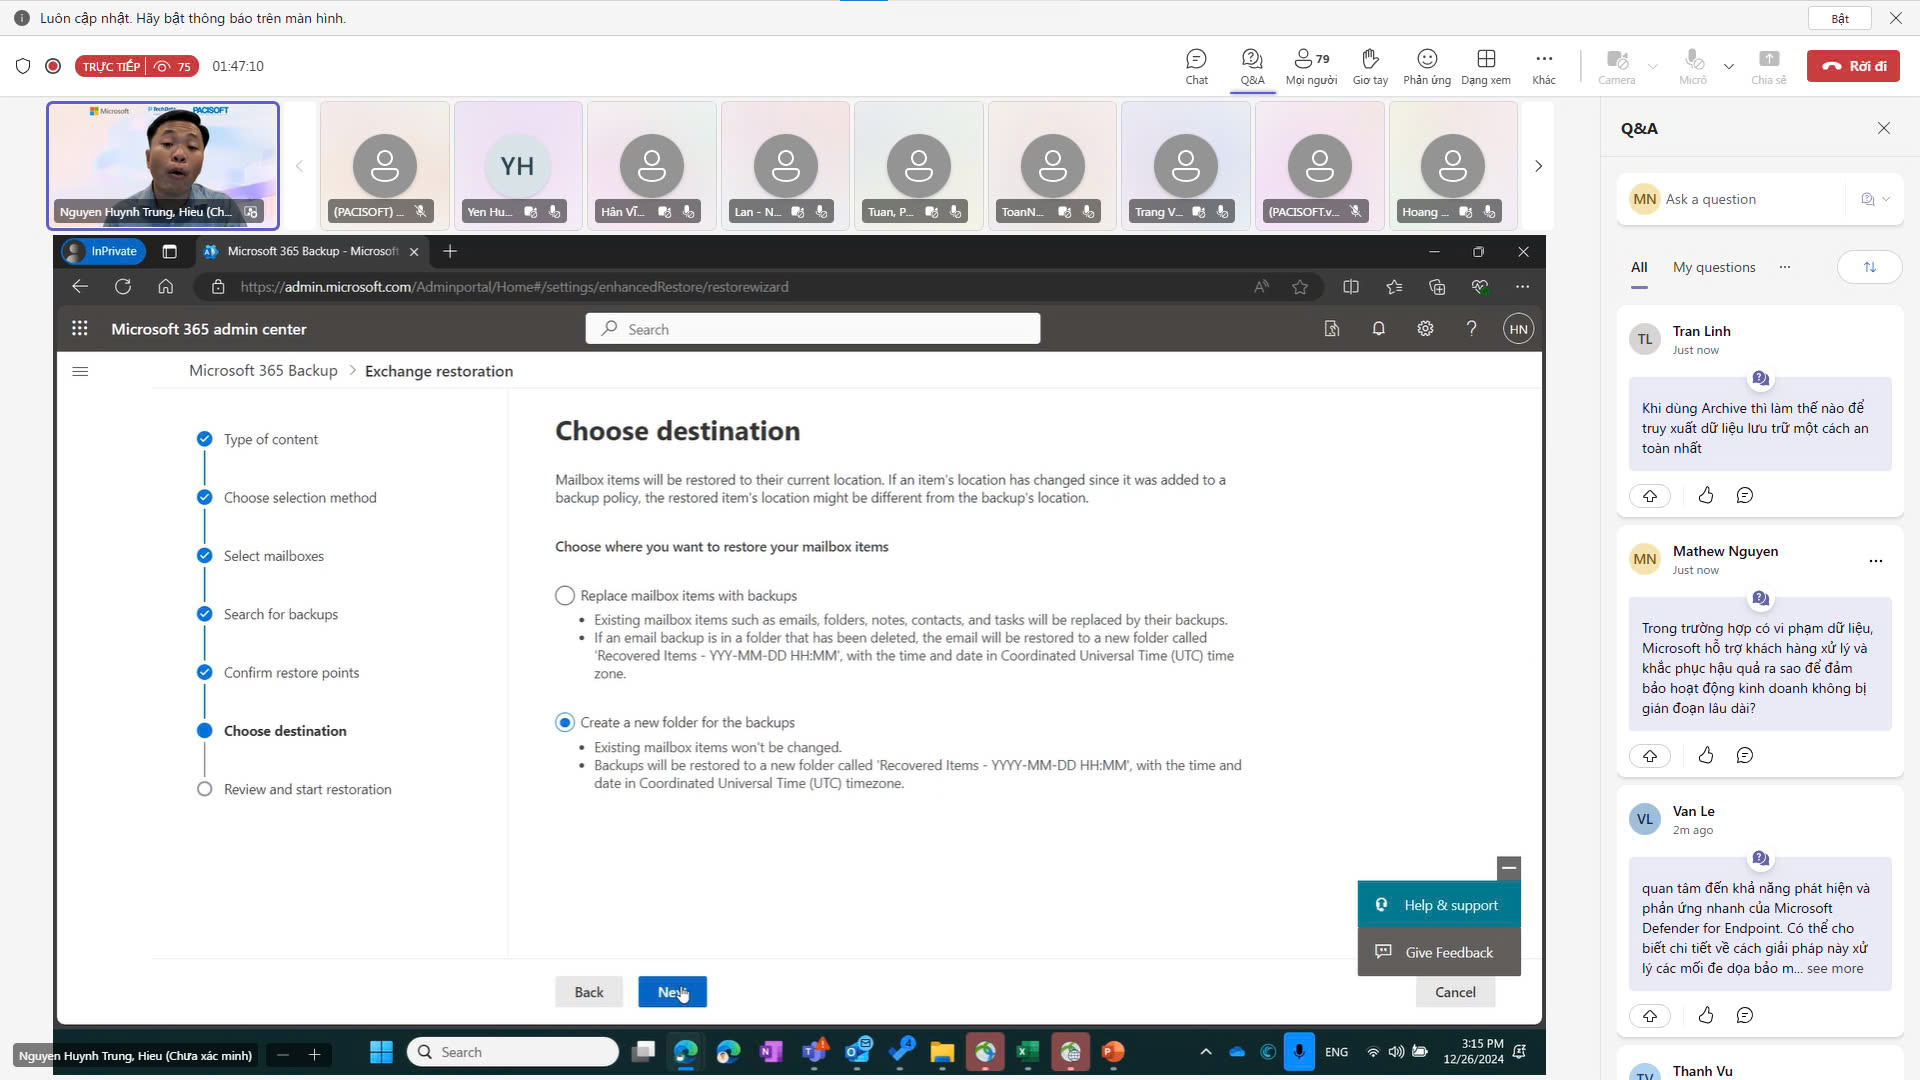The width and height of the screenshot is (1920, 1080).
Task: Minimize the help and feedback widget
Action: click(1509, 868)
